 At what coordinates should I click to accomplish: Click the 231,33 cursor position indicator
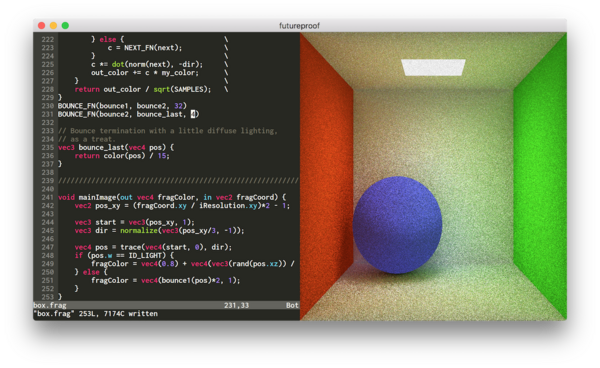click(236, 305)
